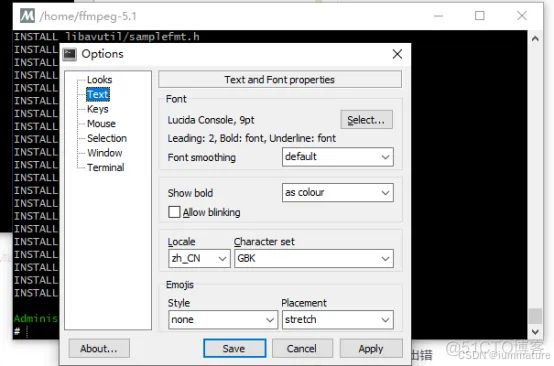This screenshot has width=554, height=366.
Task: Click the Cancel button
Action: click(302, 348)
